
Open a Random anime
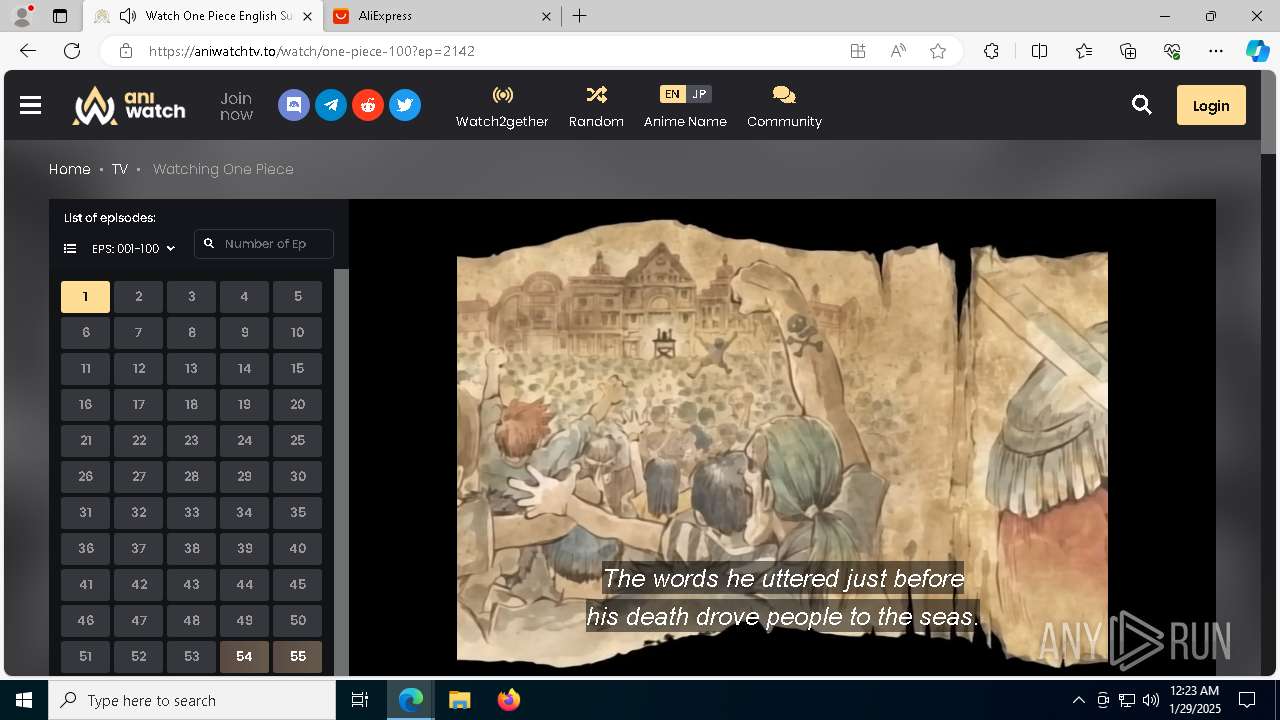click(596, 106)
